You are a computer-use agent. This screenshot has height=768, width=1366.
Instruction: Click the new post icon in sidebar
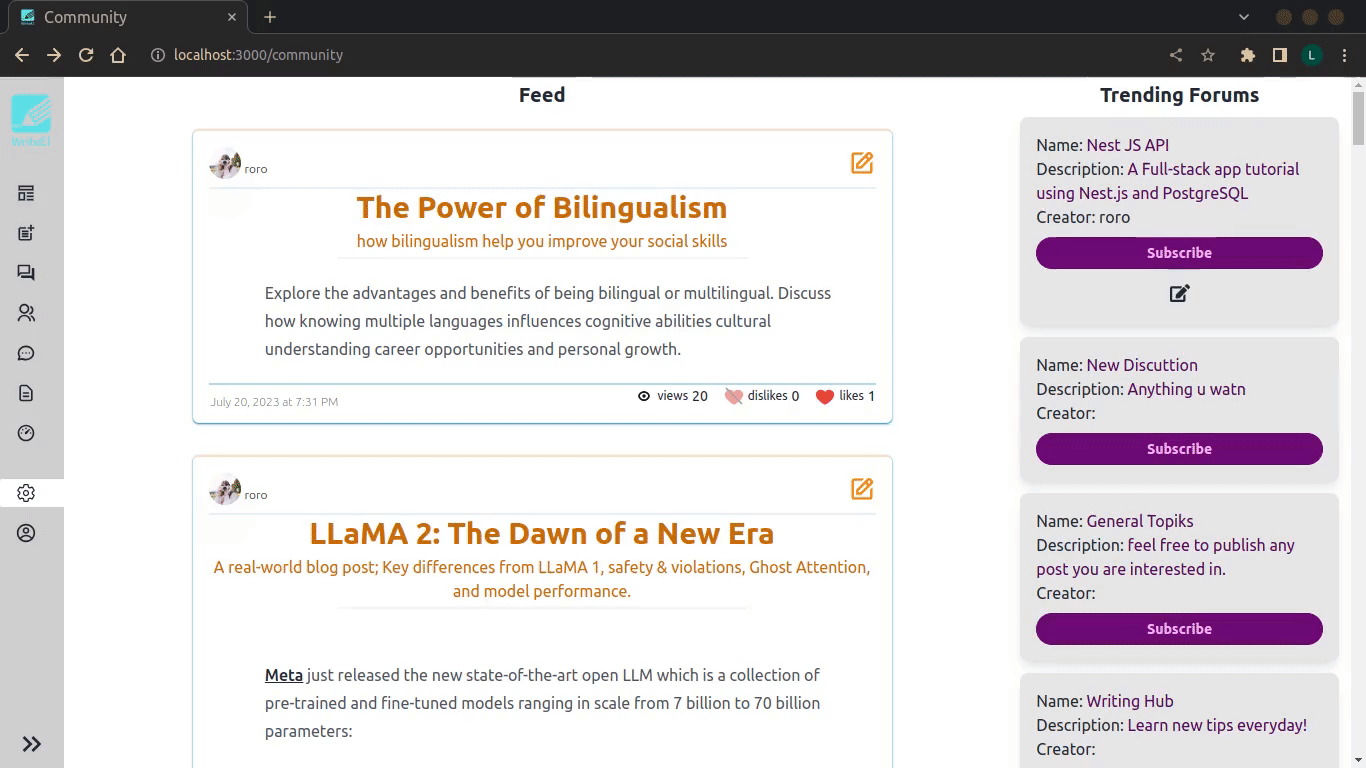point(26,233)
